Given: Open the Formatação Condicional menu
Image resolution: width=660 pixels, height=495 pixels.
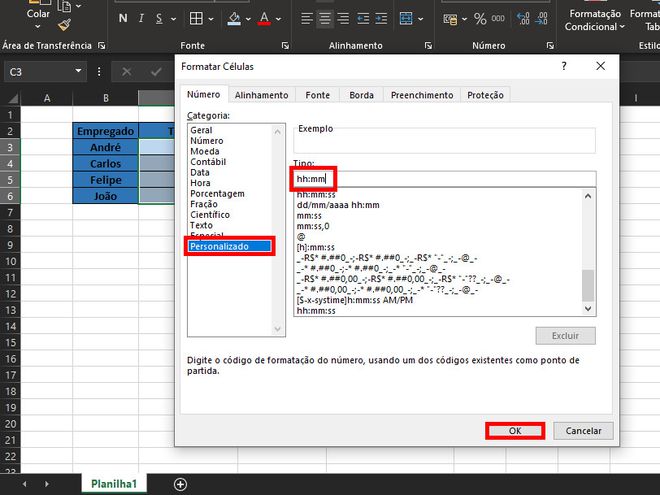Looking at the screenshot, I should (595, 20).
